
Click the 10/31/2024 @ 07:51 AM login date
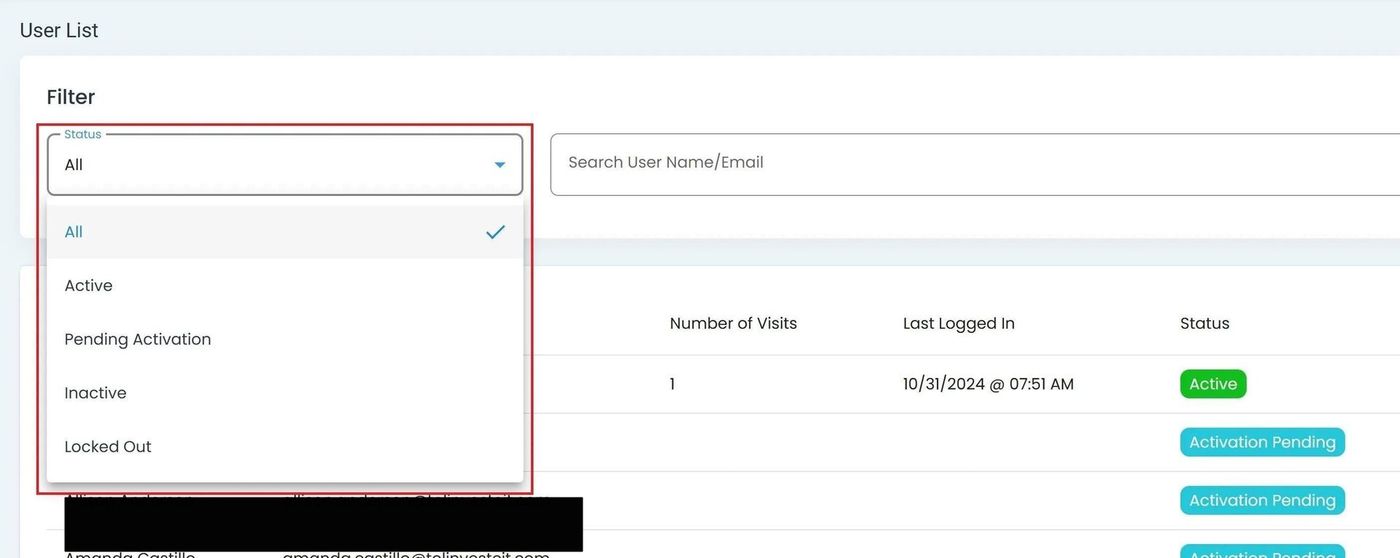tap(987, 384)
